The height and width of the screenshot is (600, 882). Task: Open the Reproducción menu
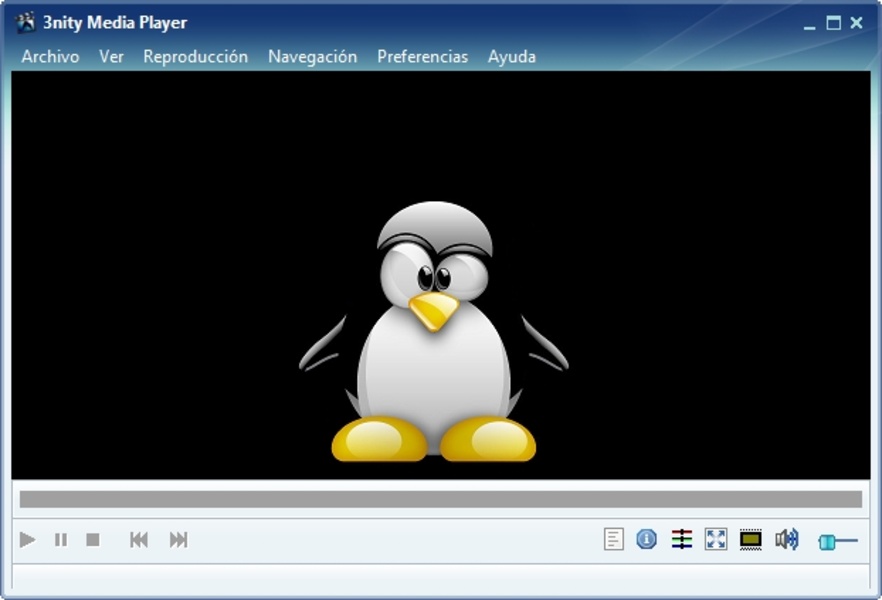[x=196, y=57]
